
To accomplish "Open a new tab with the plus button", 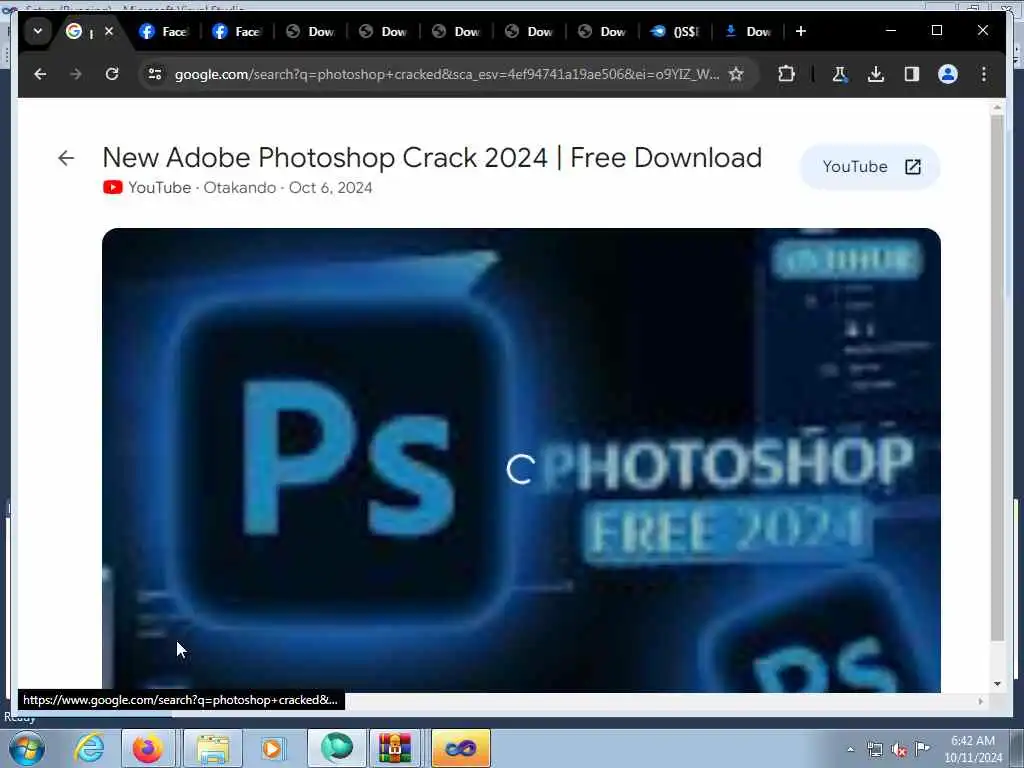I will pos(801,31).
